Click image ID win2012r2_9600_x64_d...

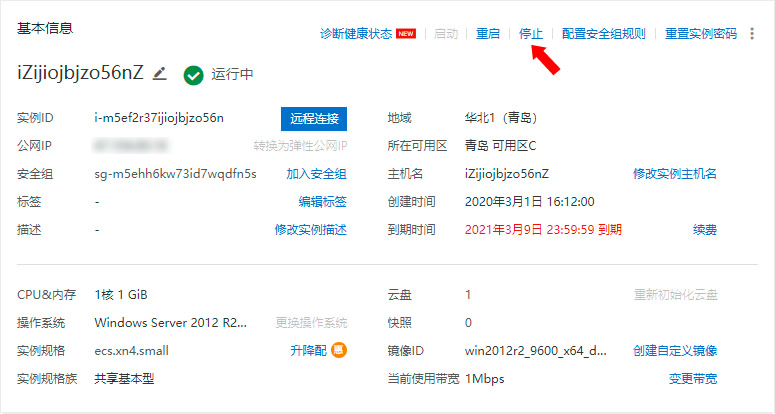536,350
